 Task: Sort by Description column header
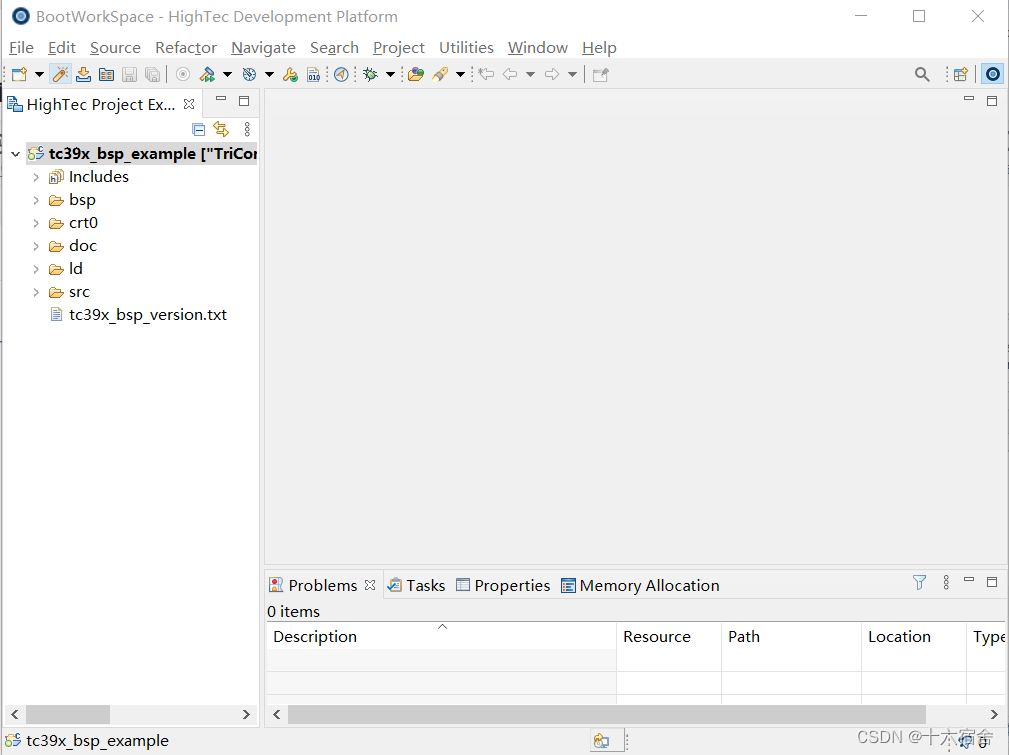point(441,637)
